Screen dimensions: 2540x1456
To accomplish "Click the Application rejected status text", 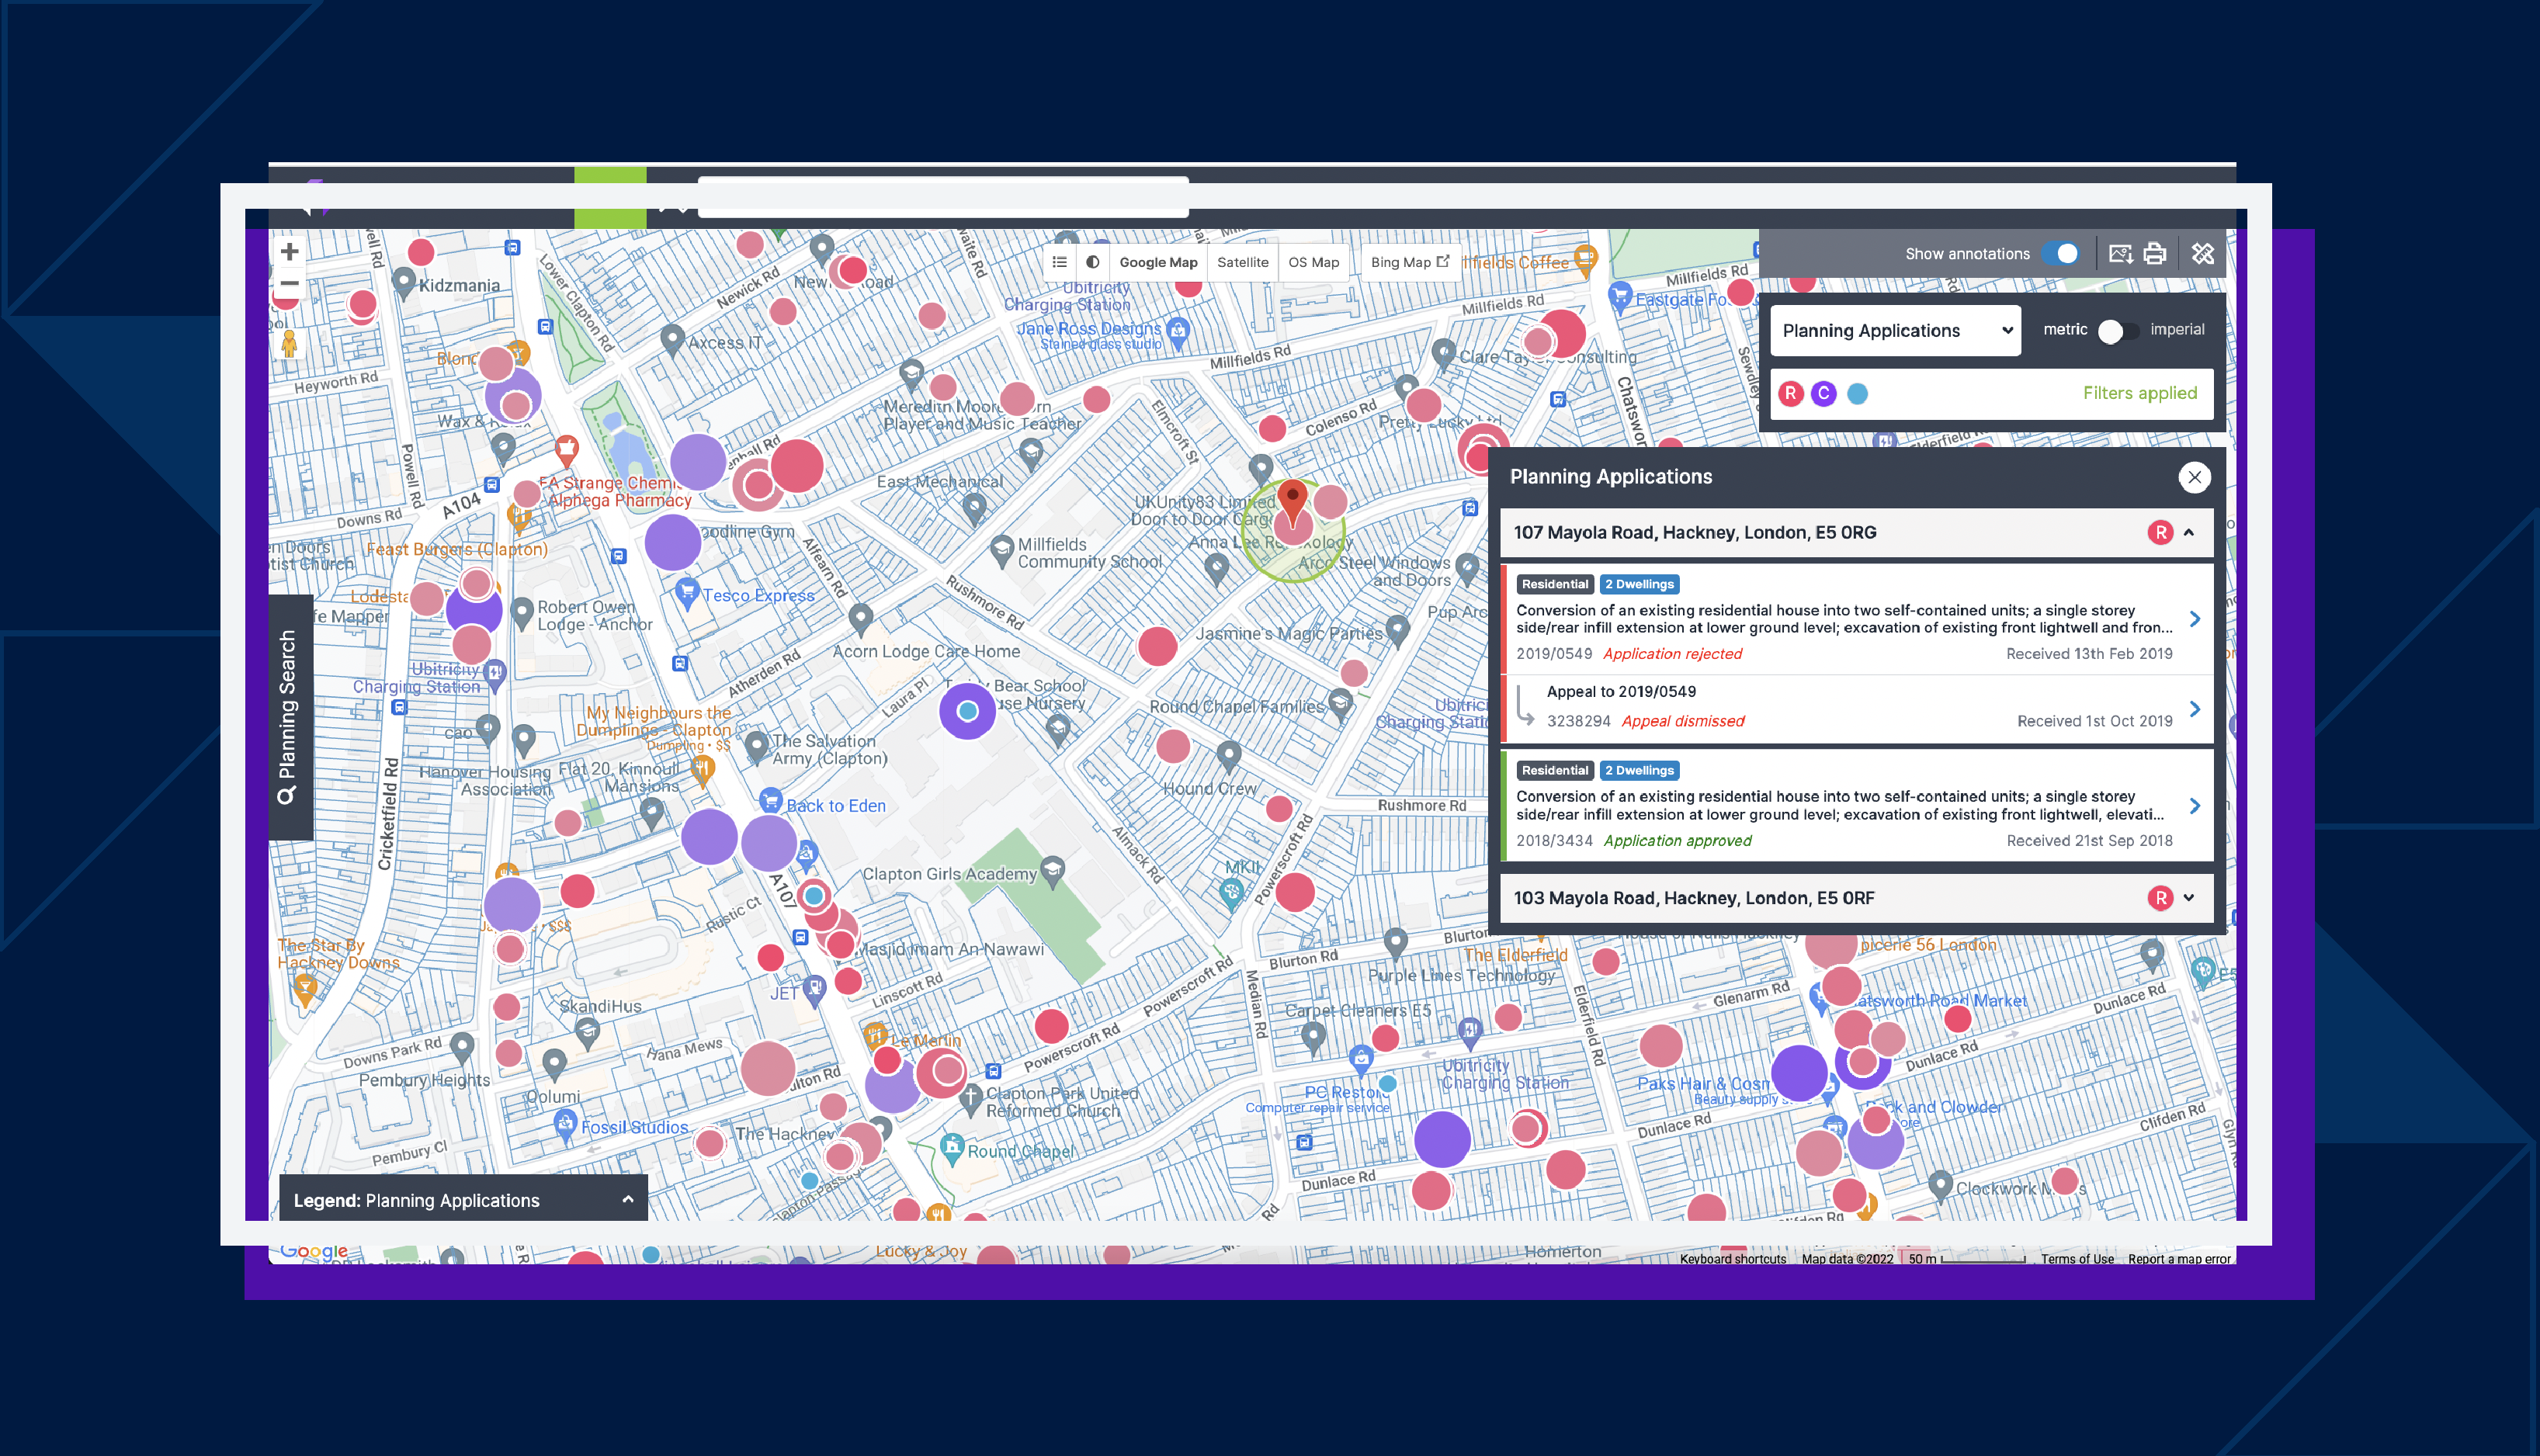I will pos(1672,654).
